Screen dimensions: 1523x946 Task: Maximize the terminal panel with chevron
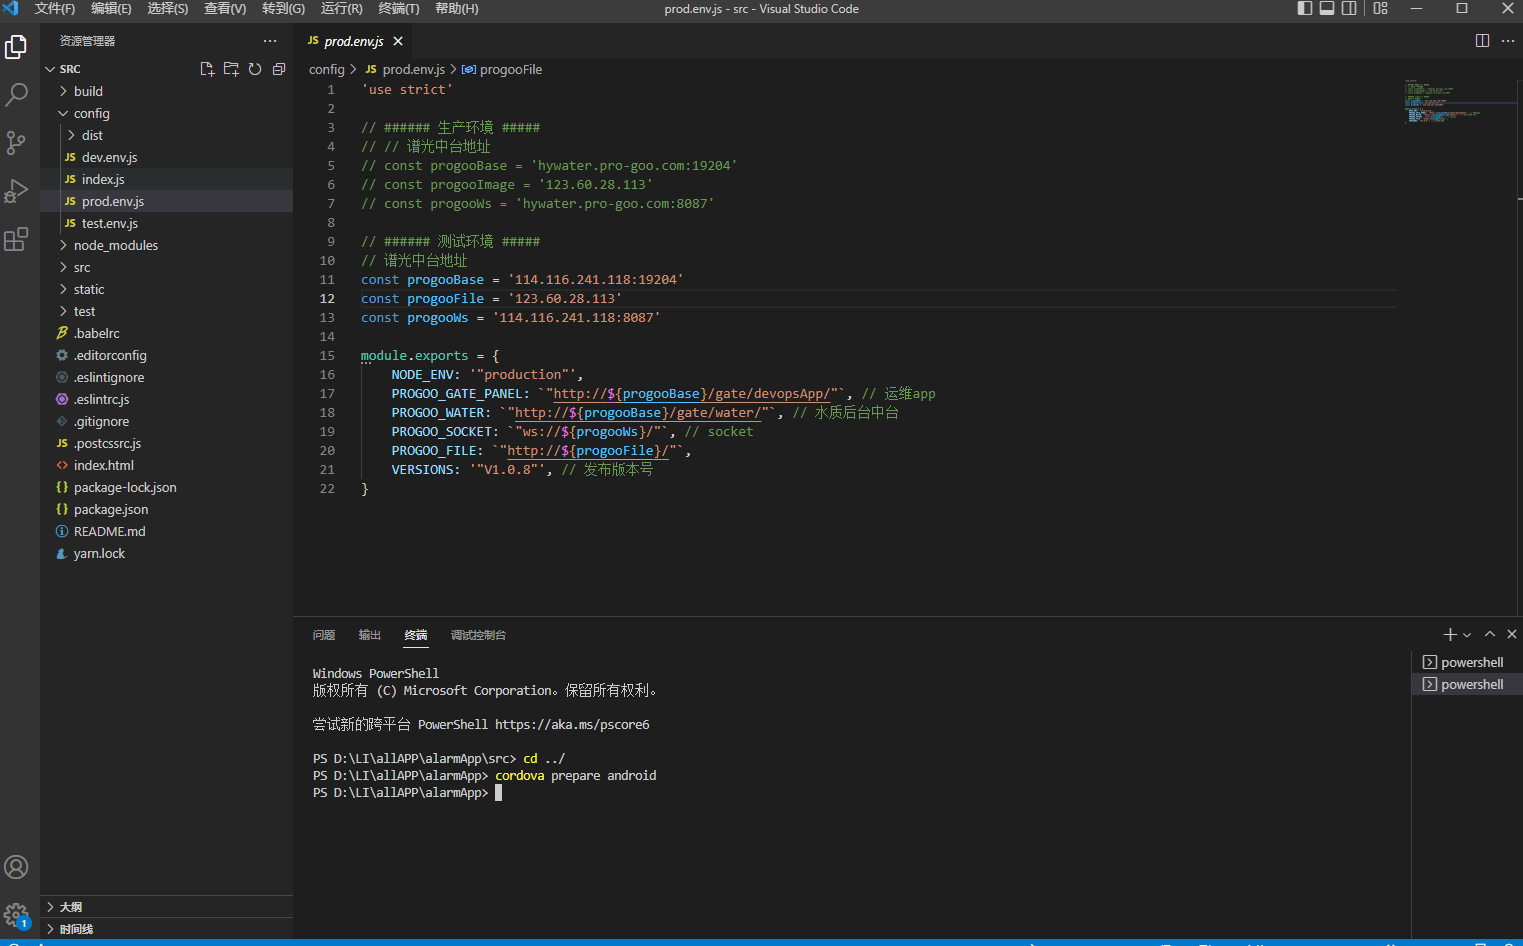(1490, 634)
